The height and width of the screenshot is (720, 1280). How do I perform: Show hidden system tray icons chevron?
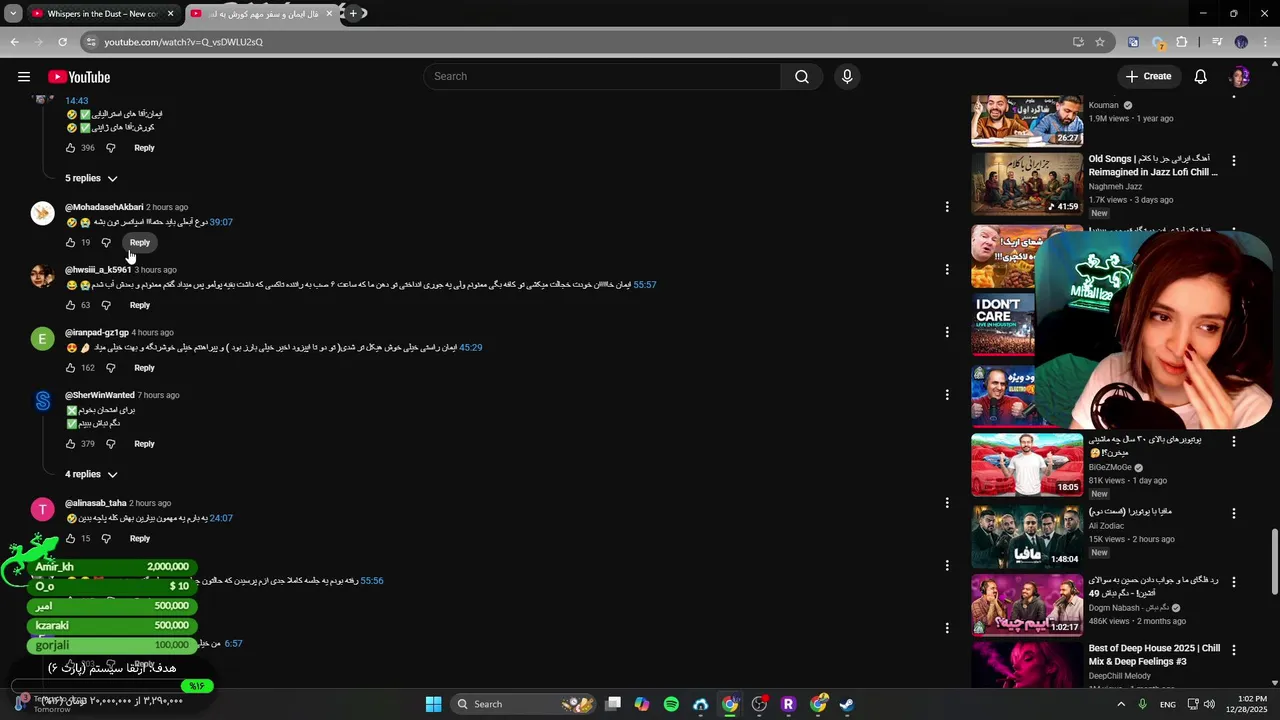coord(1120,704)
